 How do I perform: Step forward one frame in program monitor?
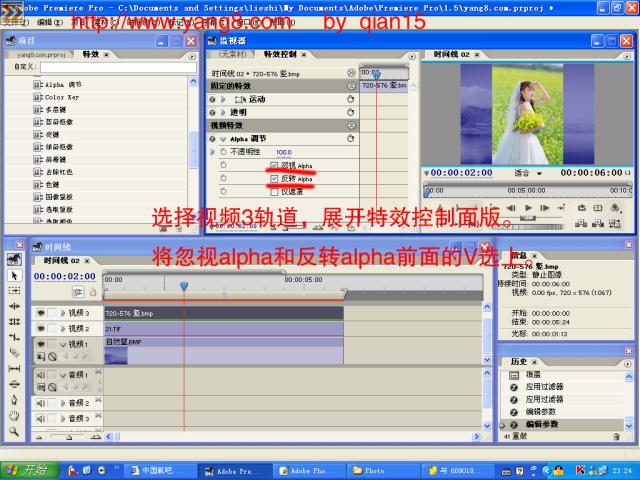point(544,208)
